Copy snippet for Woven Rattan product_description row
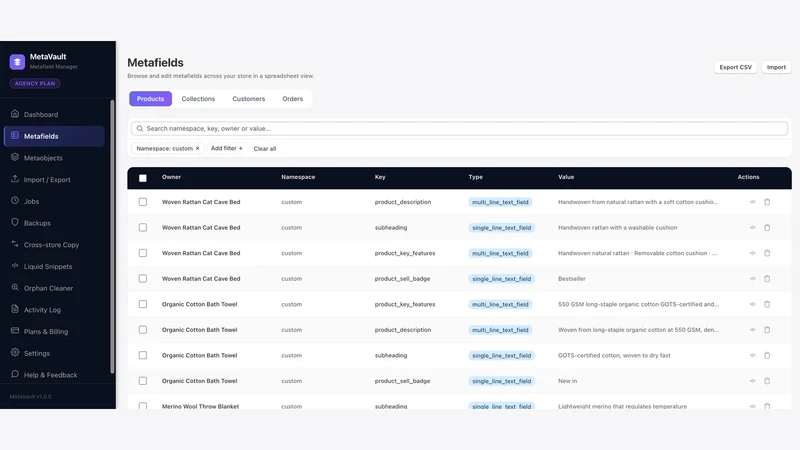This screenshot has width=800, height=450. [x=752, y=202]
